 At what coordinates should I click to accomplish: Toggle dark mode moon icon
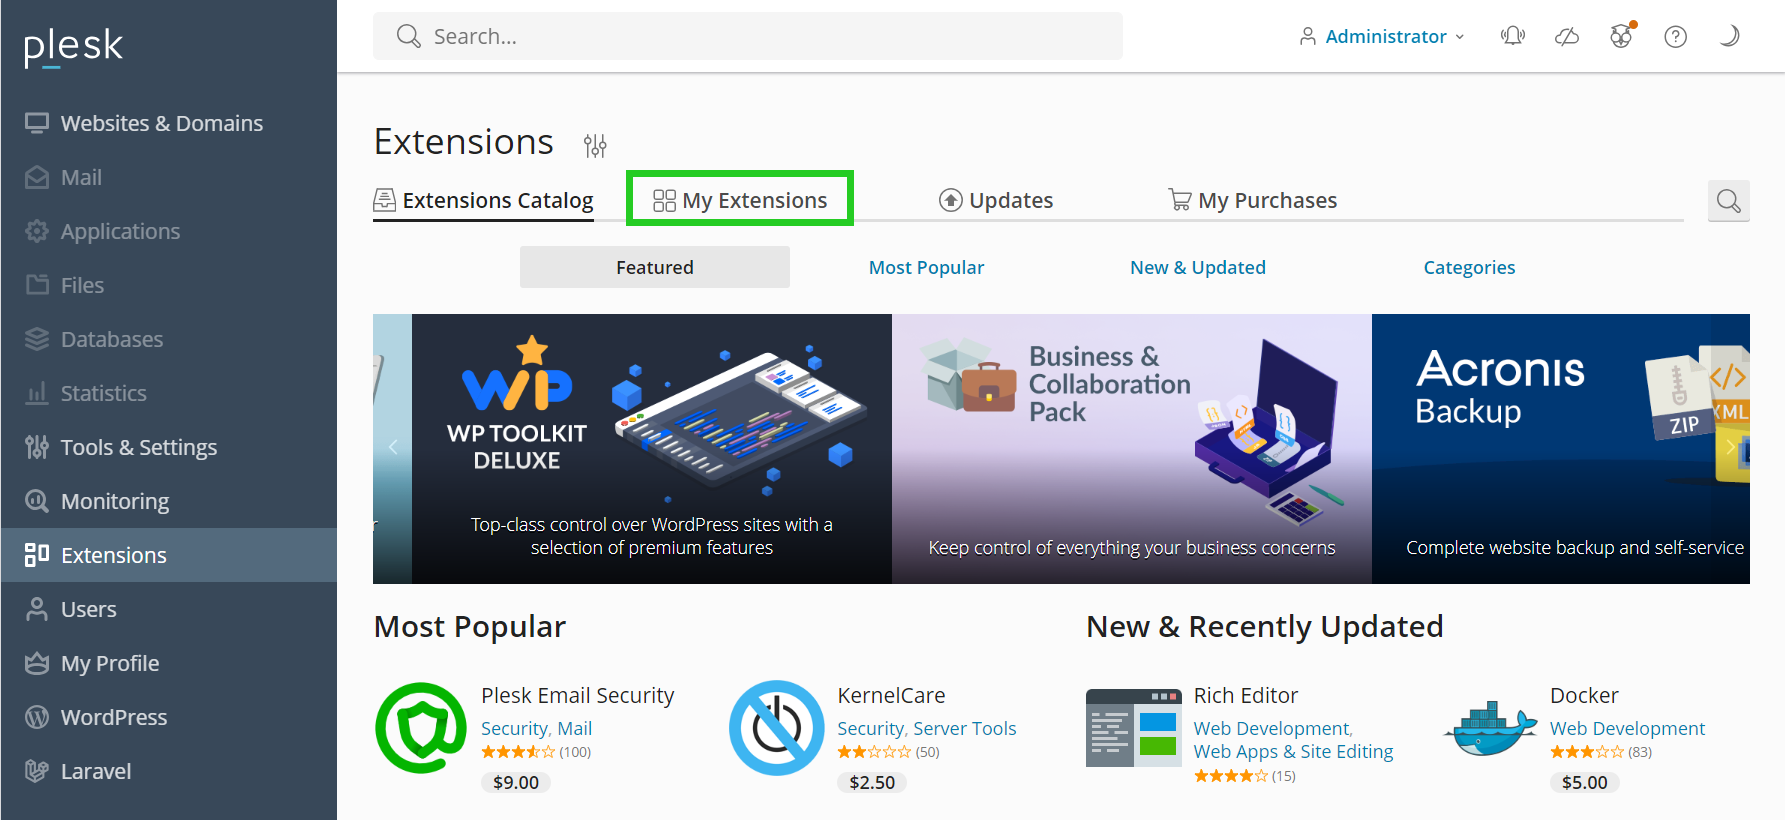1729,36
